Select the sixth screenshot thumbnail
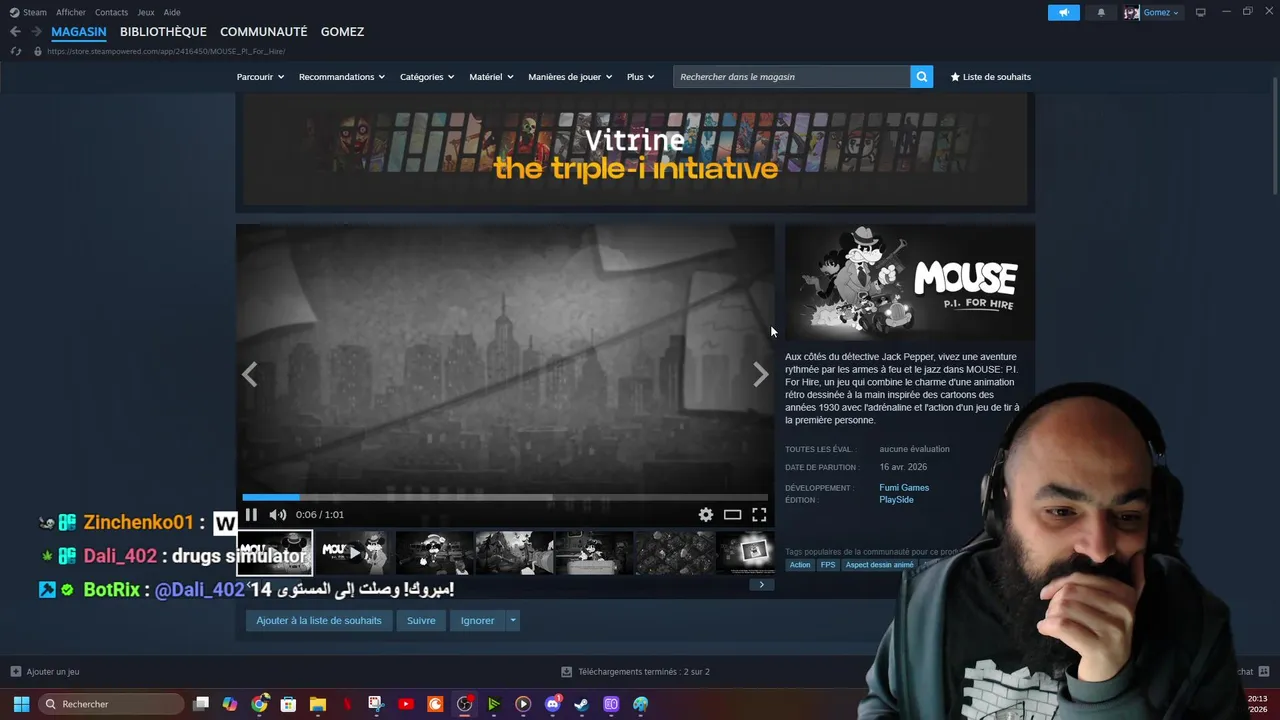 click(x=674, y=553)
